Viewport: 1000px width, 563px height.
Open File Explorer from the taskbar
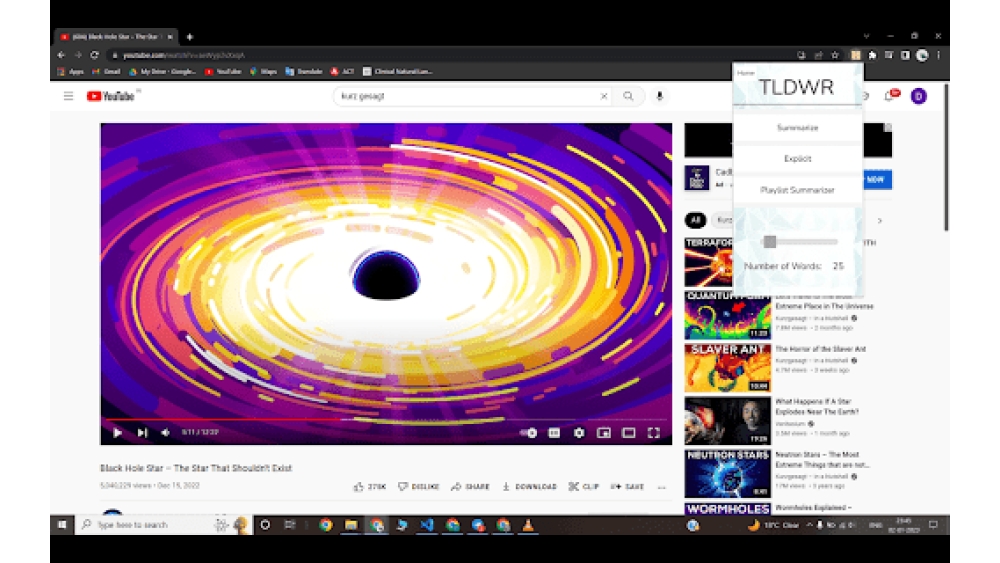(351, 525)
